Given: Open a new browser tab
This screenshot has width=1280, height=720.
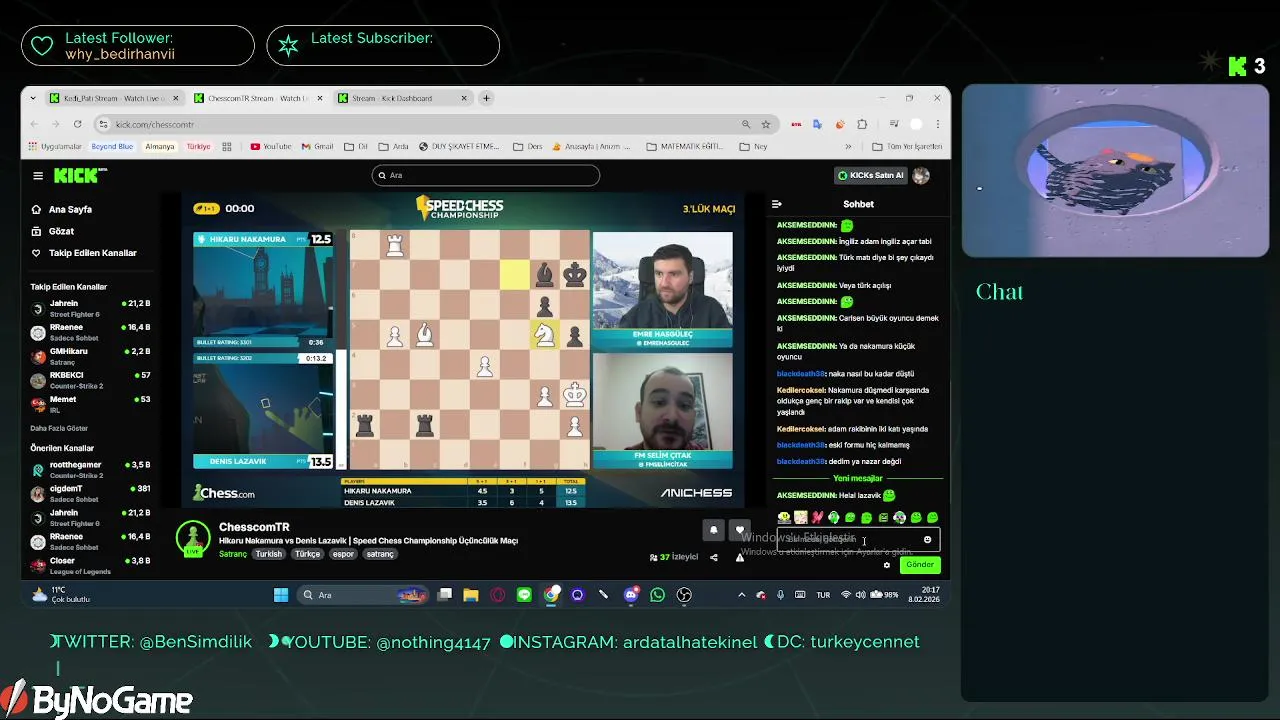Looking at the screenshot, I should pos(486,98).
